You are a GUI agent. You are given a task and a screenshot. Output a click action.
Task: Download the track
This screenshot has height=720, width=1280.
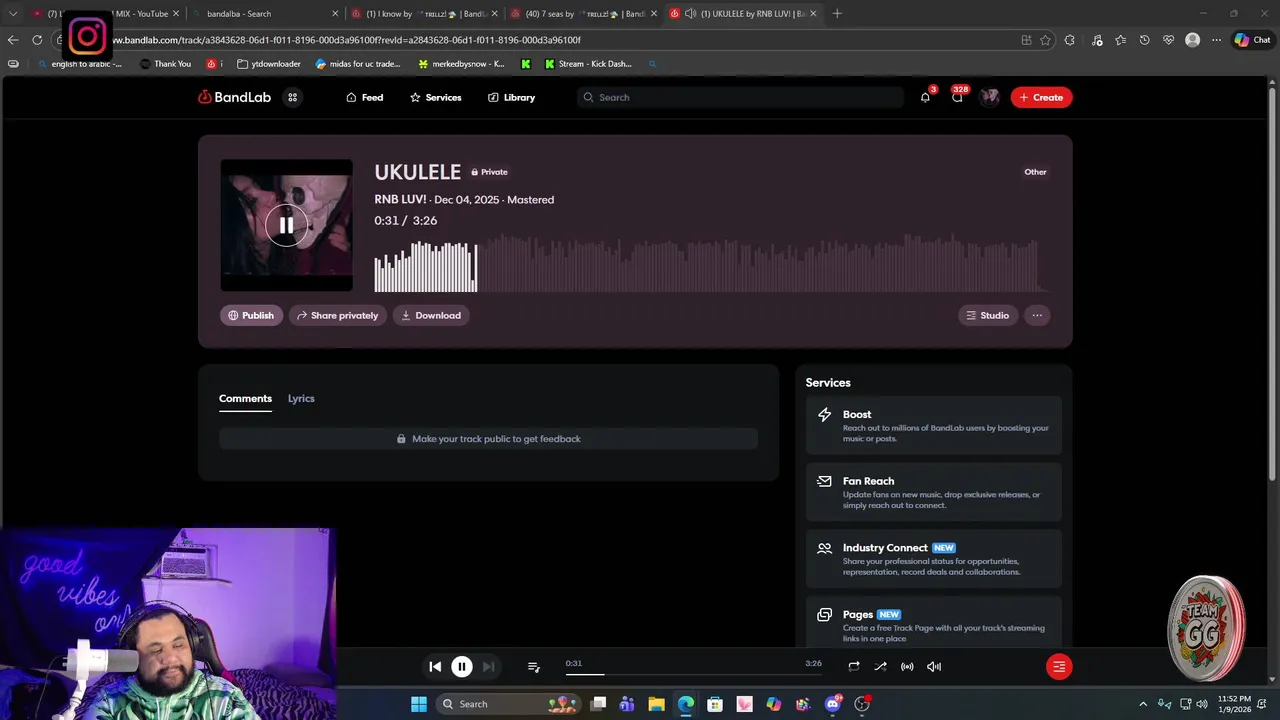tap(431, 315)
